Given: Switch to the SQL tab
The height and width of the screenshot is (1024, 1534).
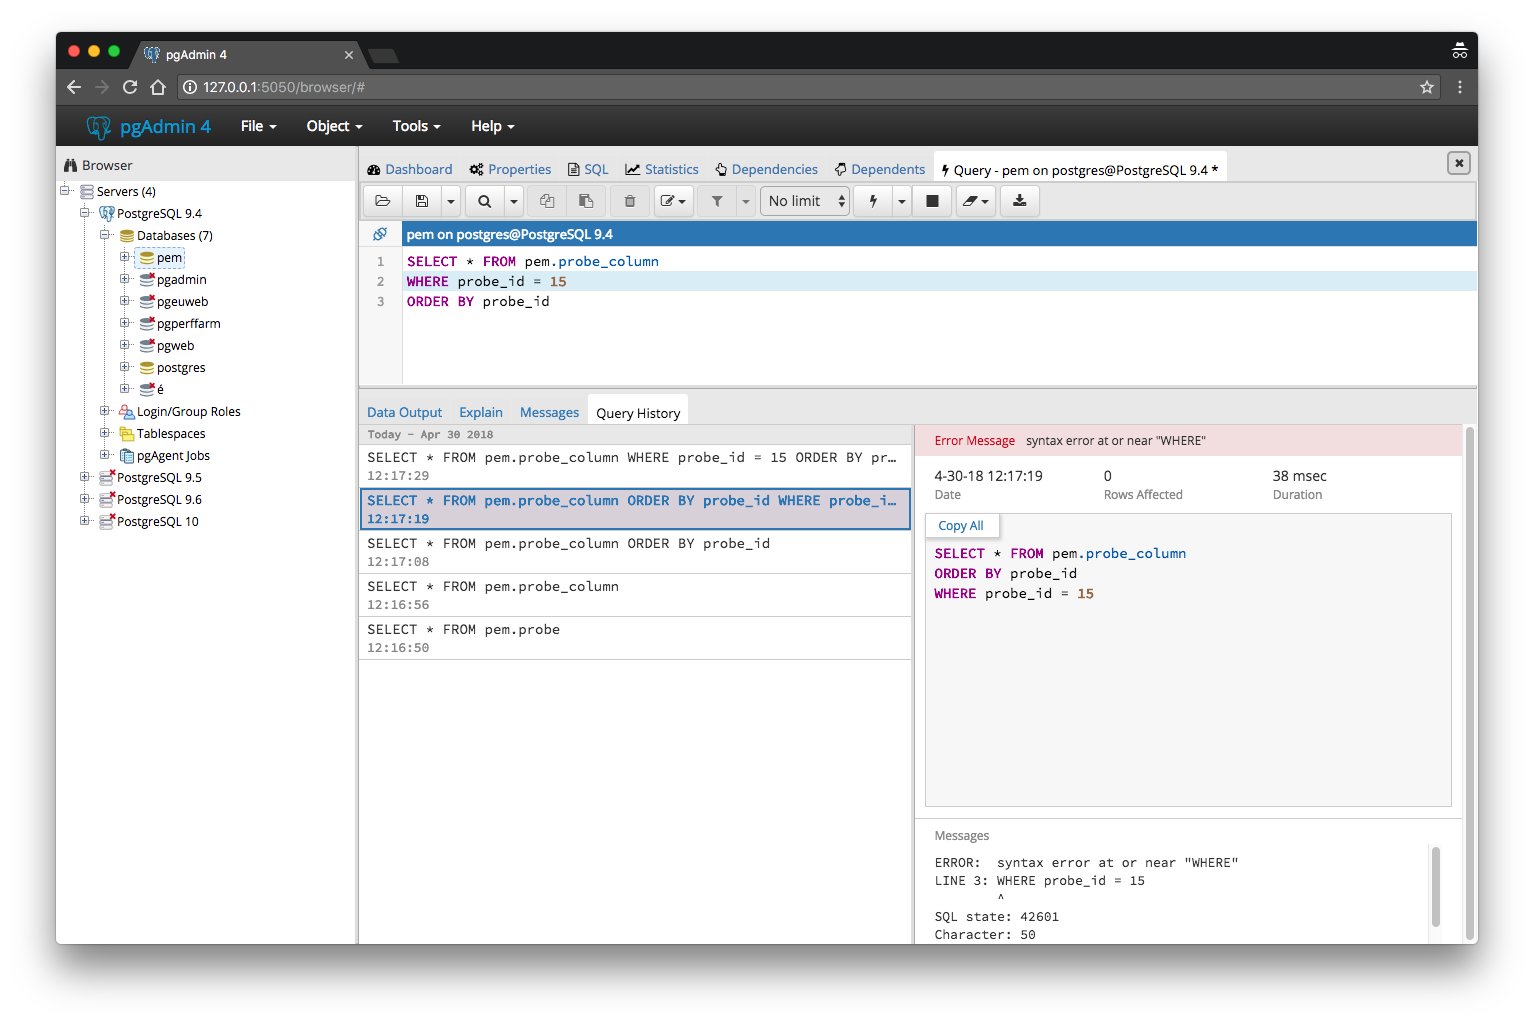Looking at the screenshot, I should point(588,169).
